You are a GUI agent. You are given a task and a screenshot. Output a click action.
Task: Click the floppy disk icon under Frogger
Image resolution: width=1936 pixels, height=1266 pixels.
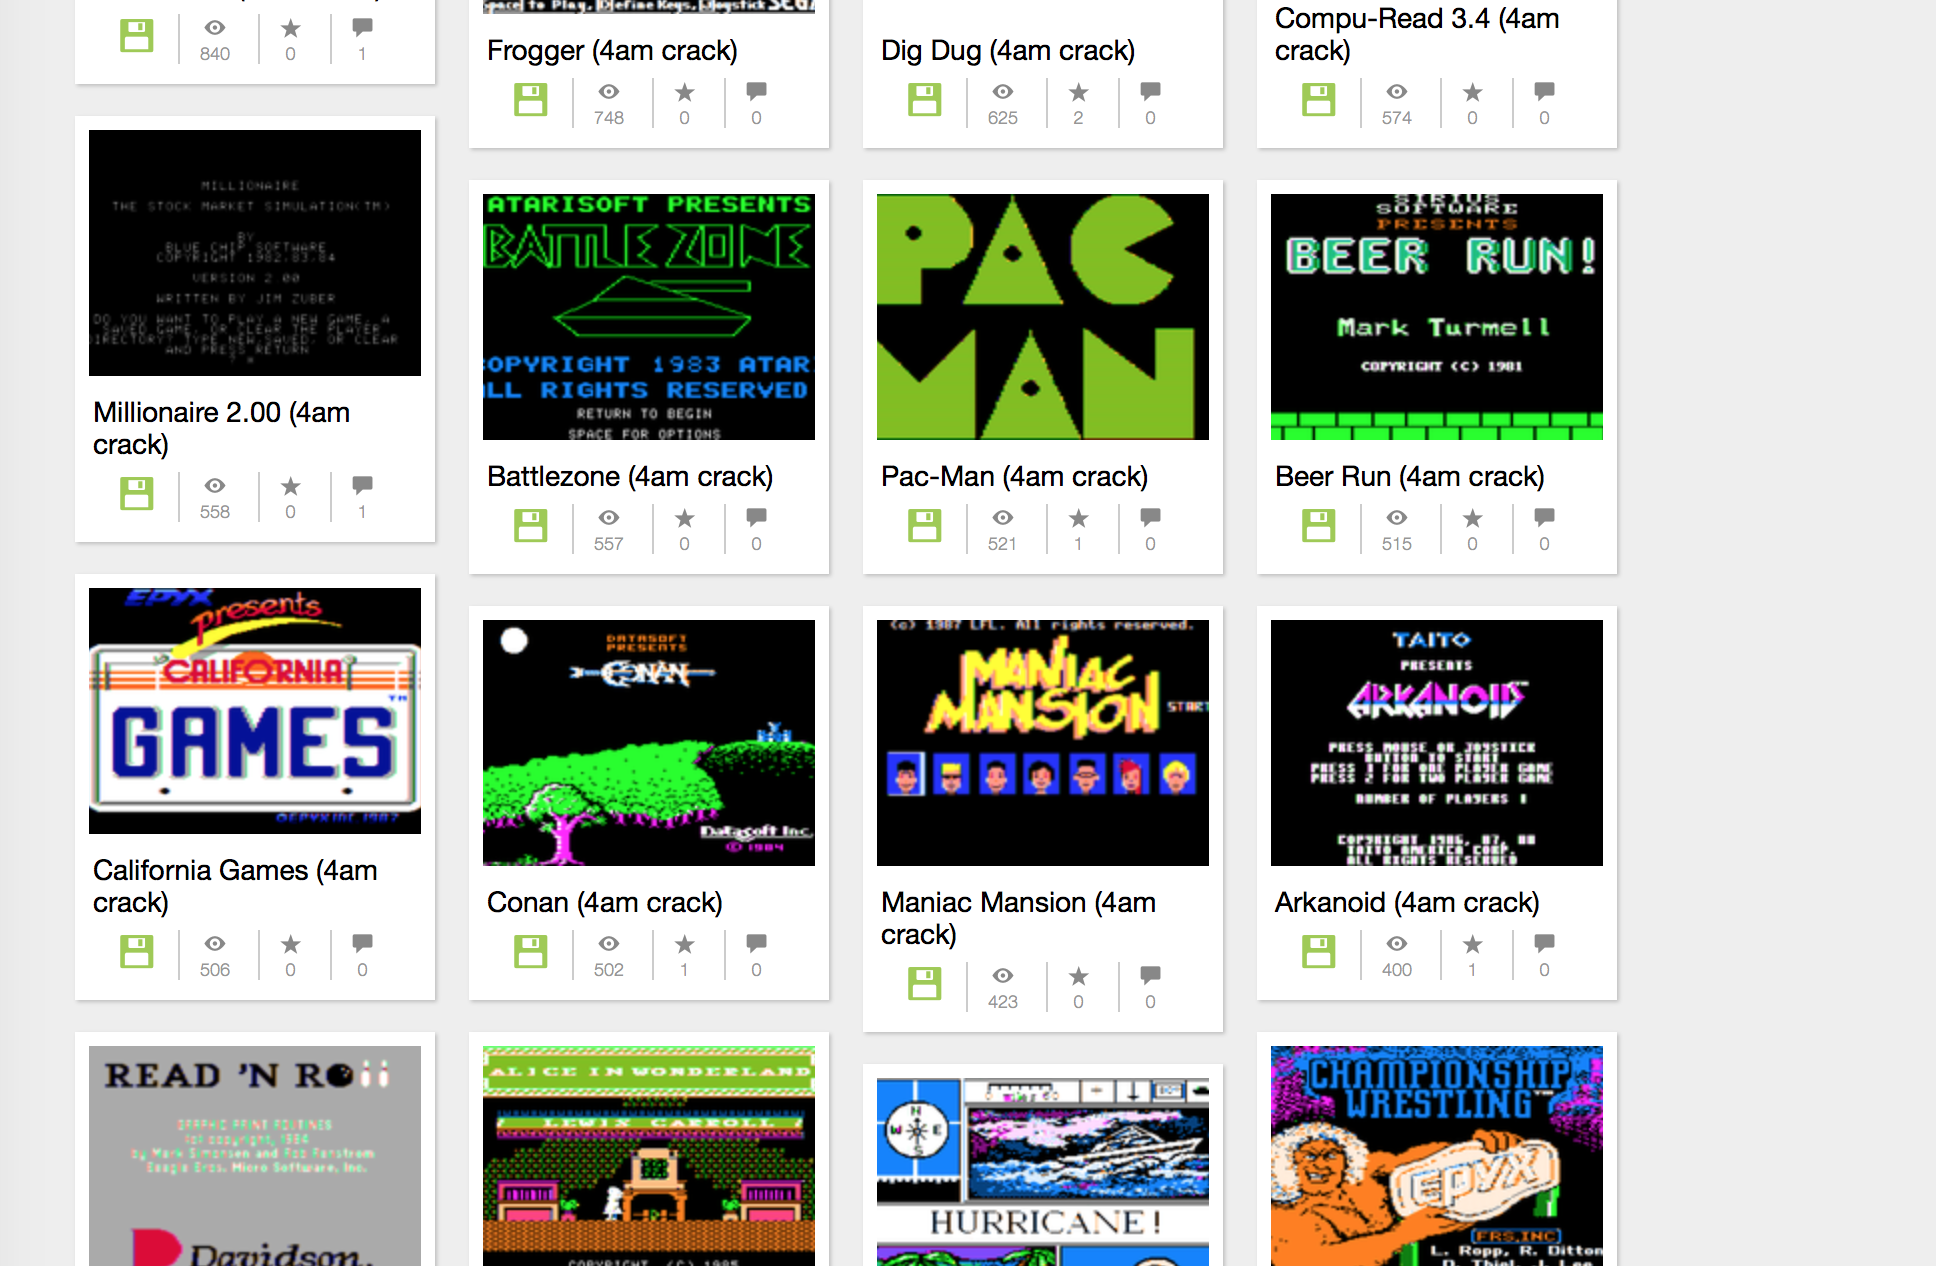coord(530,100)
